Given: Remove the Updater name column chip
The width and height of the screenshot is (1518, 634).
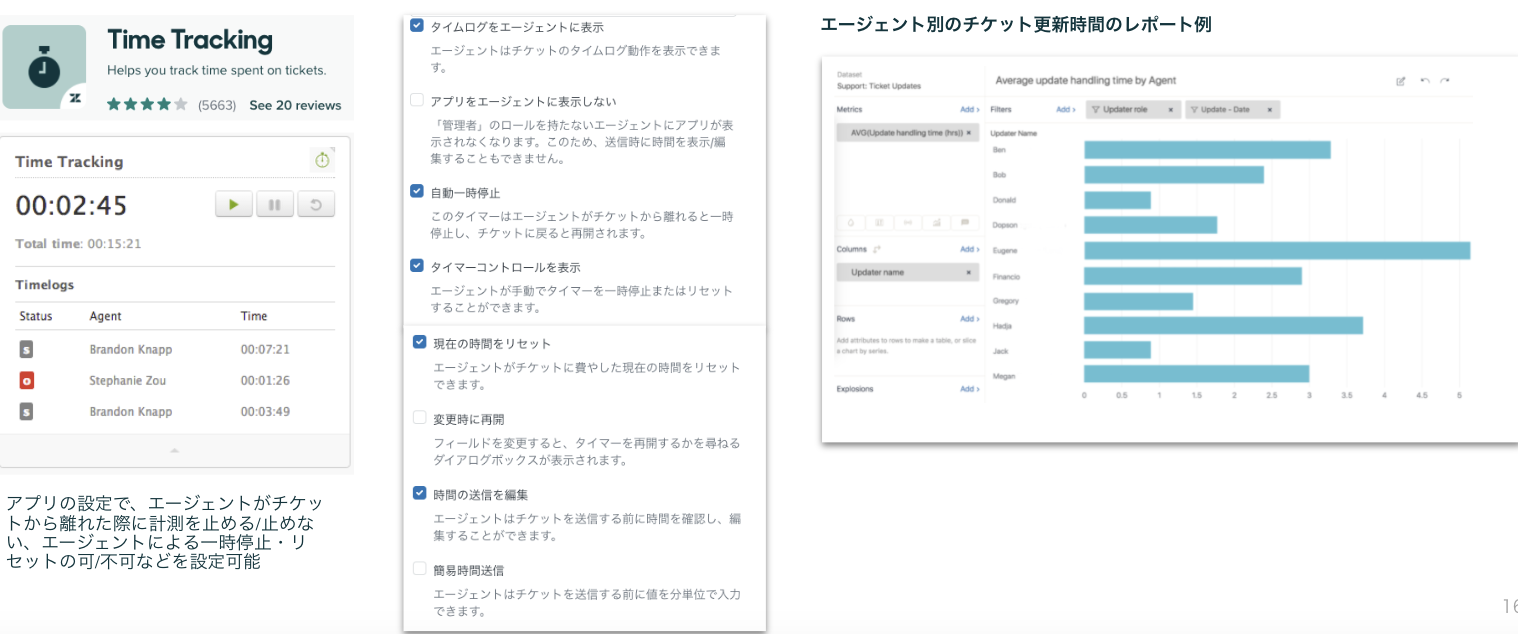Looking at the screenshot, I should tap(968, 272).
